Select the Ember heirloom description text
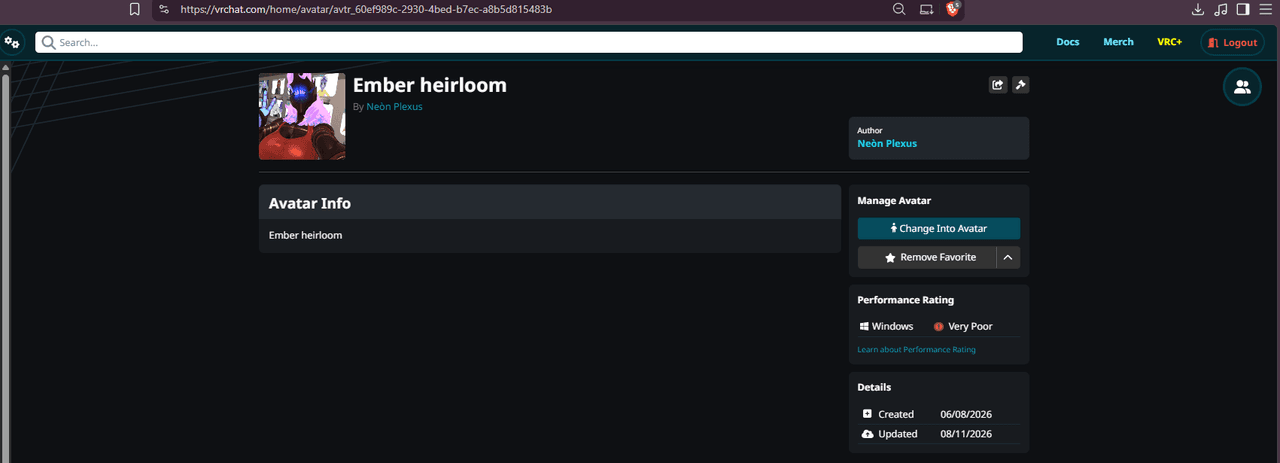Image resolution: width=1280 pixels, height=463 pixels. coord(306,236)
